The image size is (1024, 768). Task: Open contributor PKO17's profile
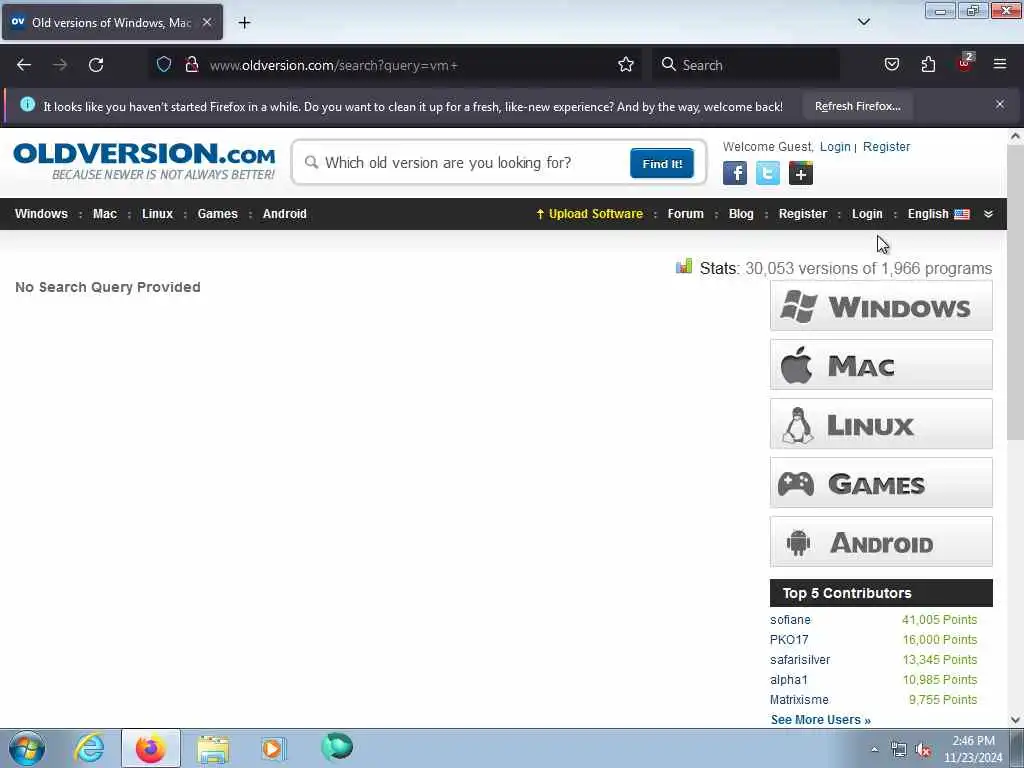click(789, 640)
